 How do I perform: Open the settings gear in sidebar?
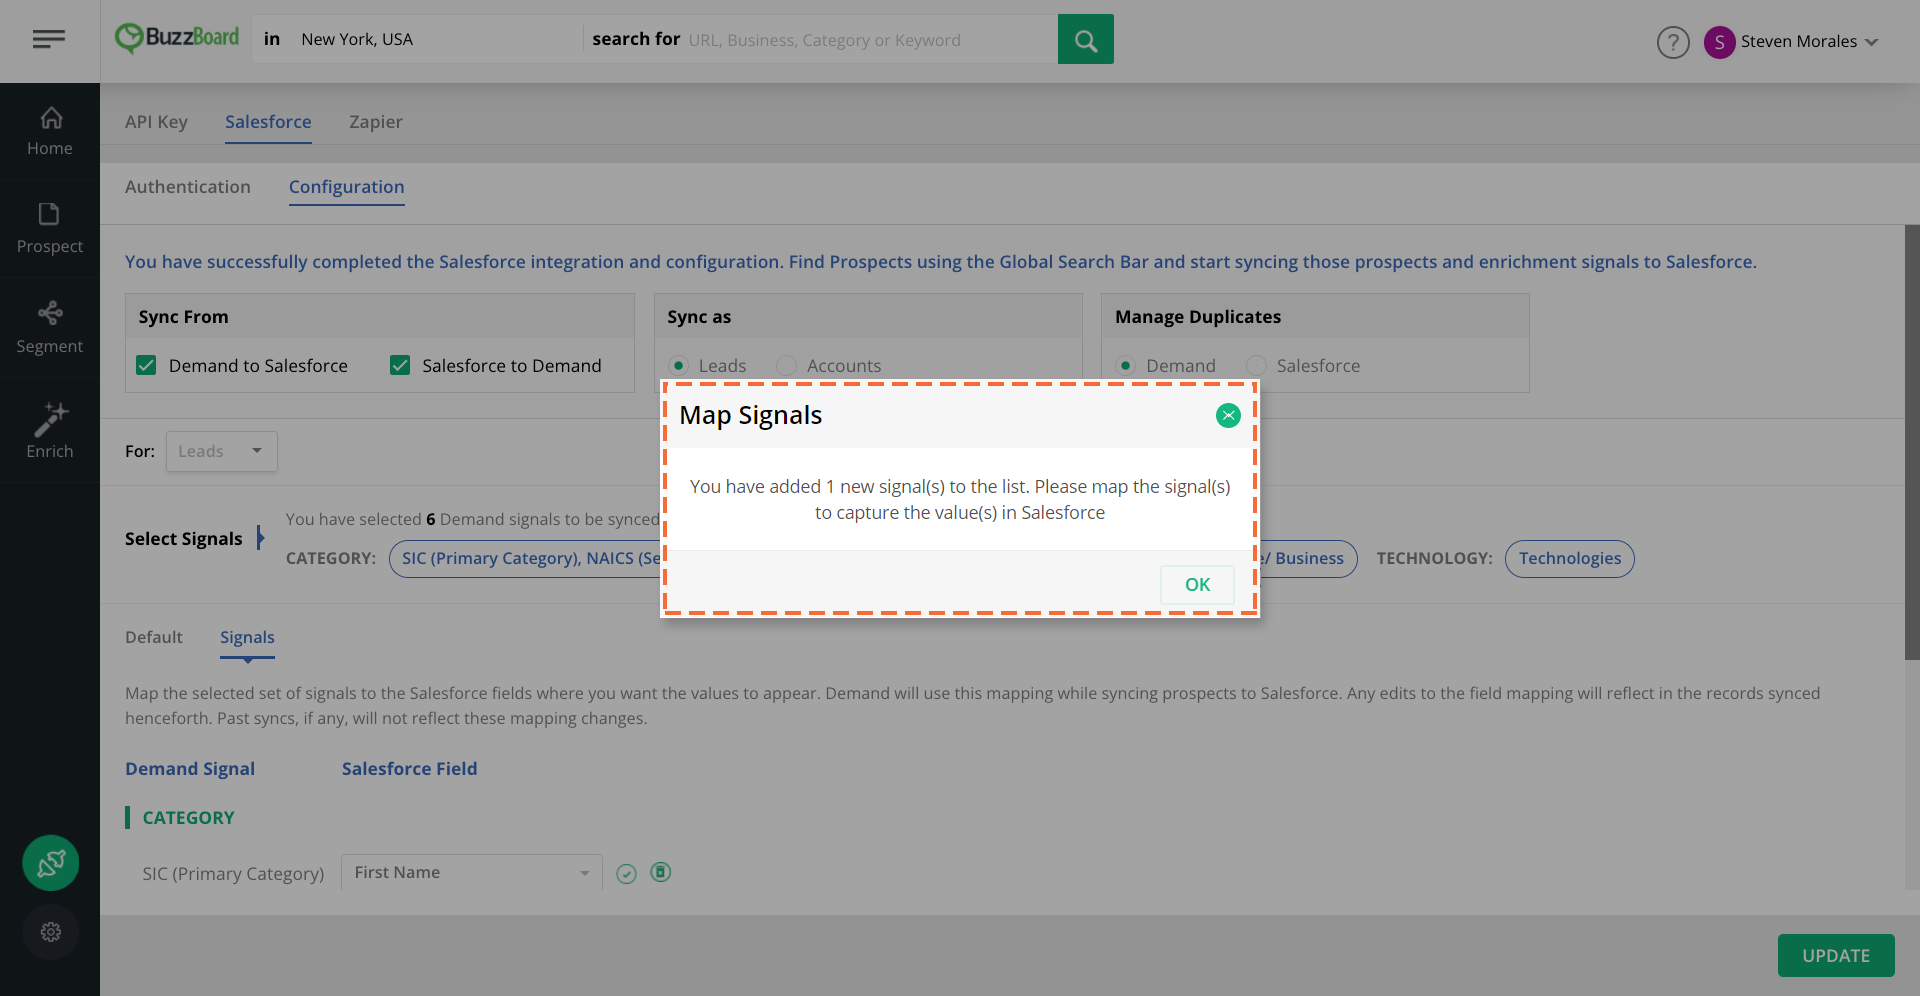tap(51, 932)
